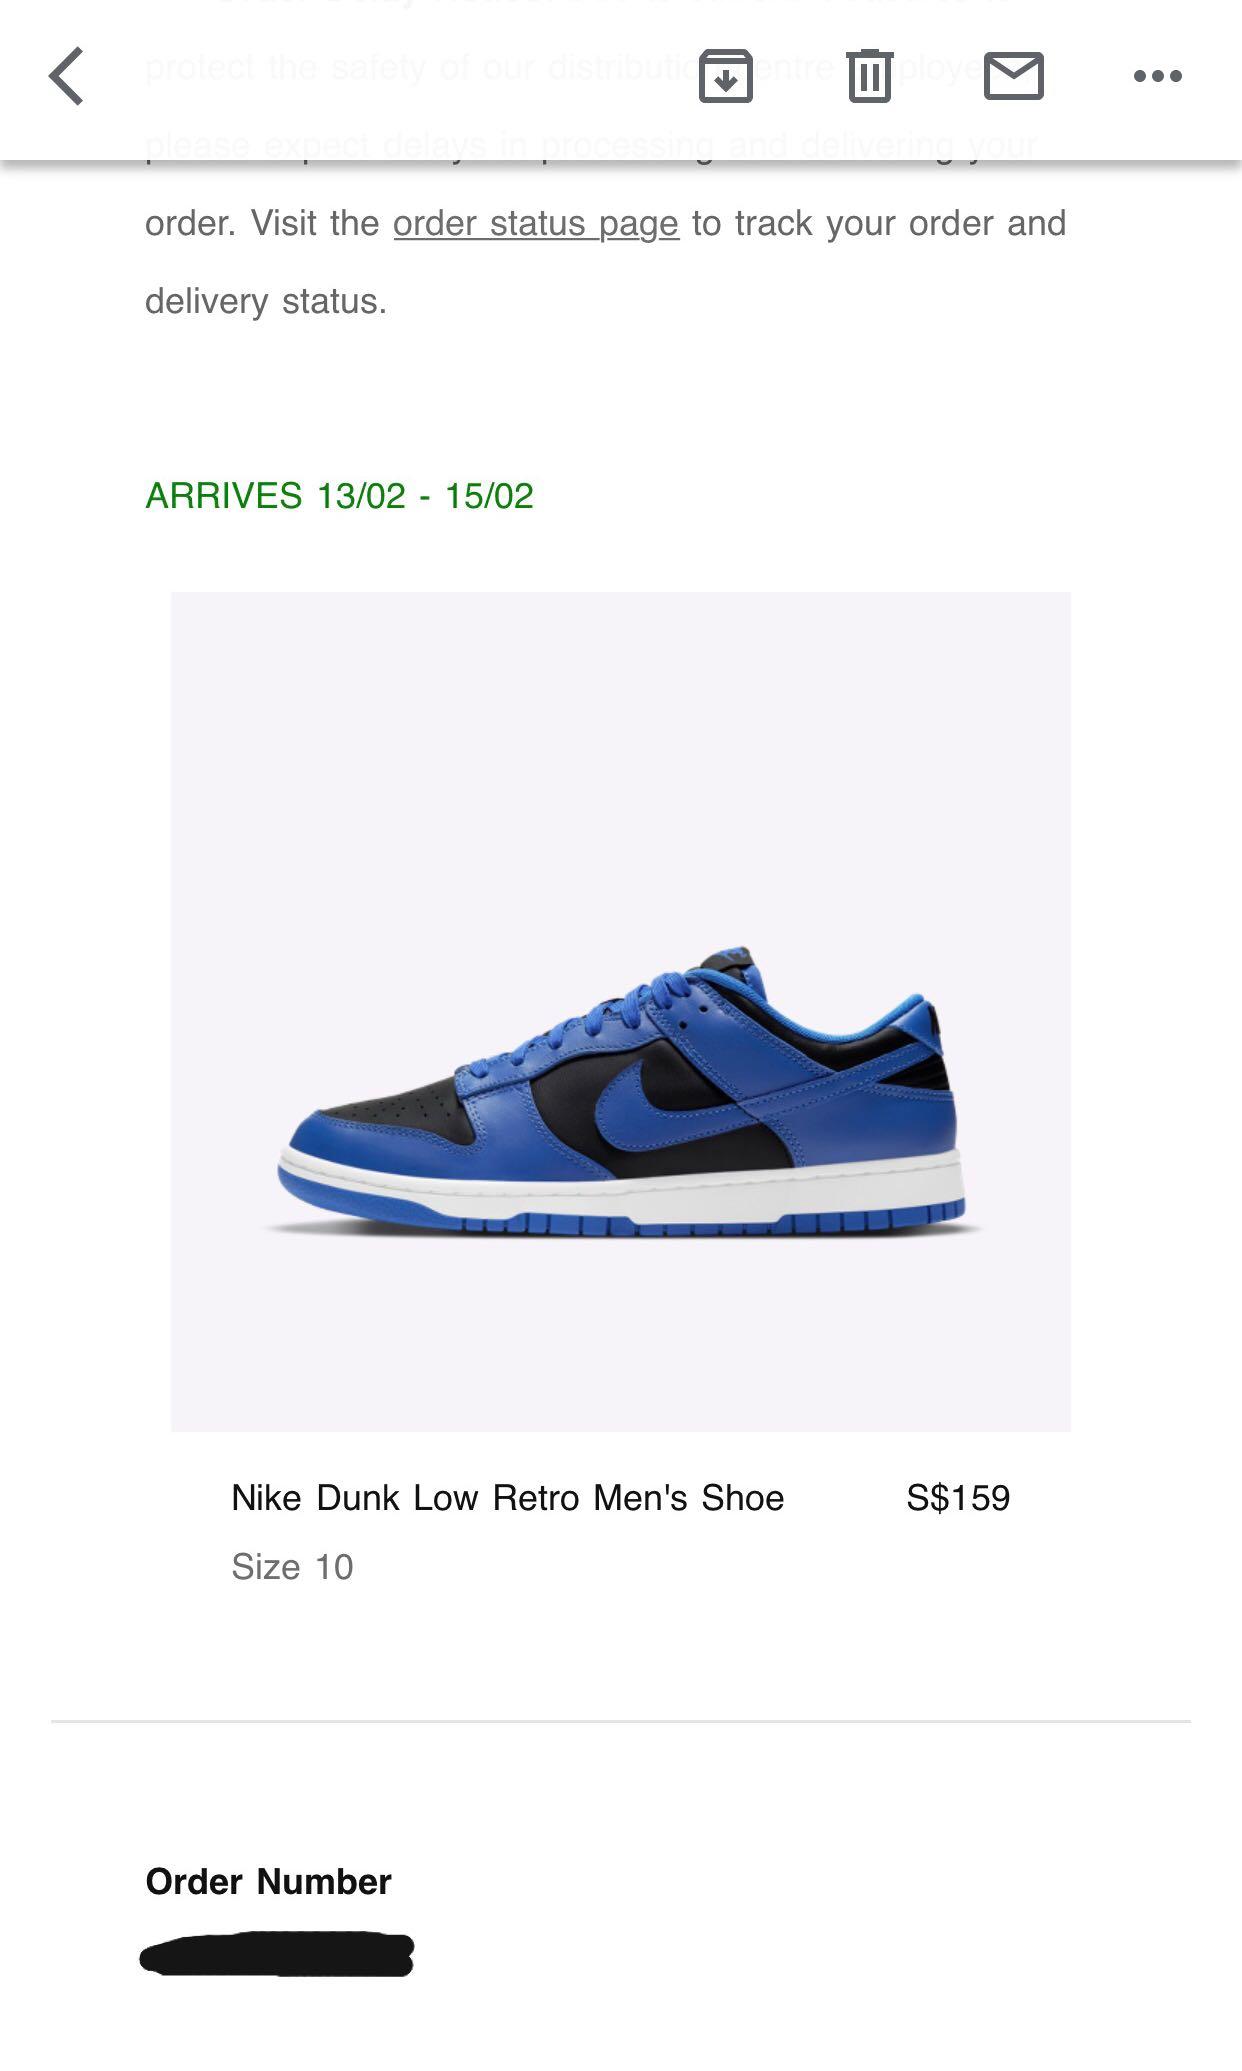The width and height of the screenshot is (1242, 2071).
Task: Open the three-dot more options menu
Action: point(1158,76)
